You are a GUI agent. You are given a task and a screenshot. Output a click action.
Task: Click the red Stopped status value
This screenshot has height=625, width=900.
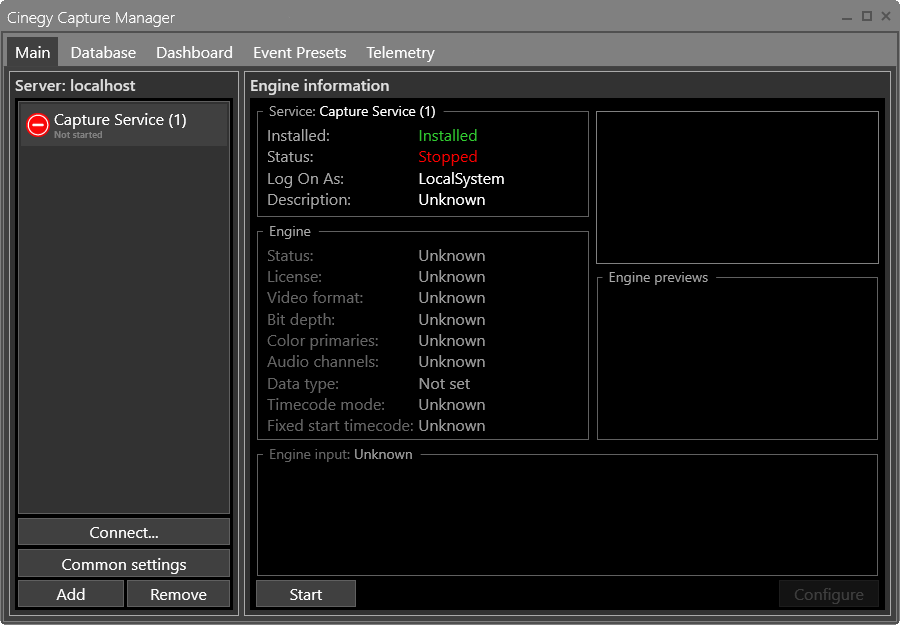click(x=447, y=156)
